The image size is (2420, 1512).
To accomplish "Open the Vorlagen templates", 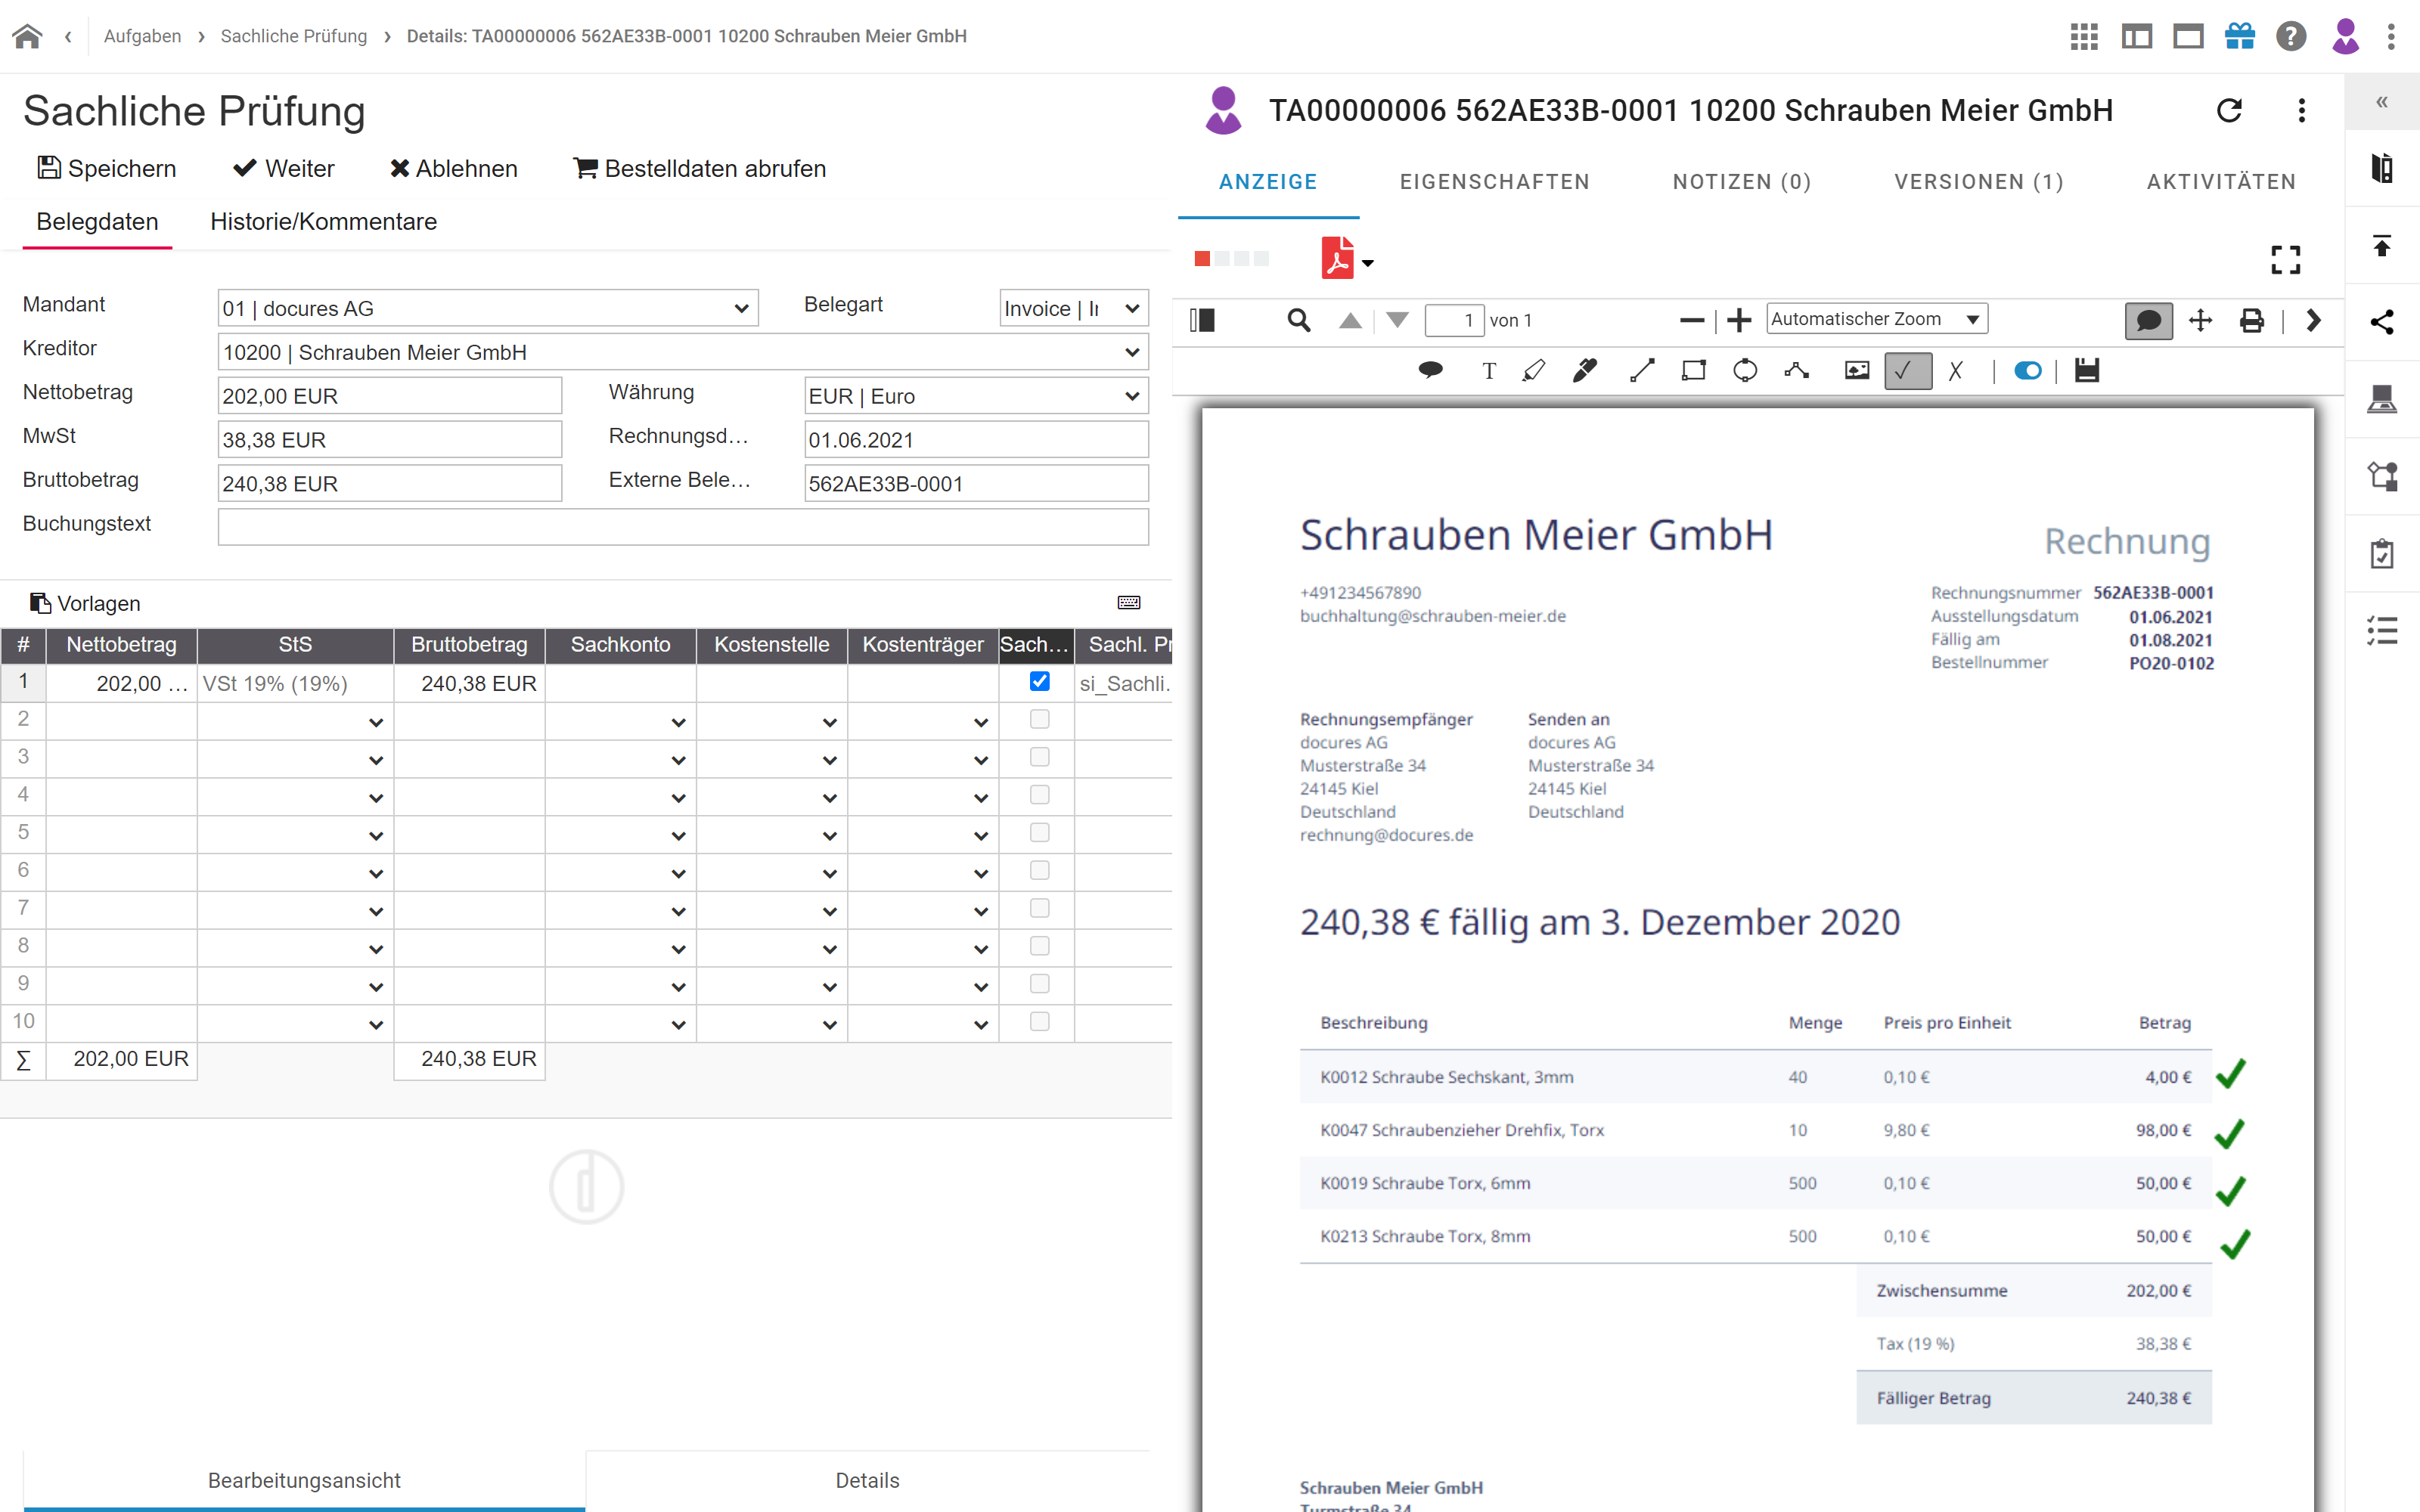I will point(85,603).
